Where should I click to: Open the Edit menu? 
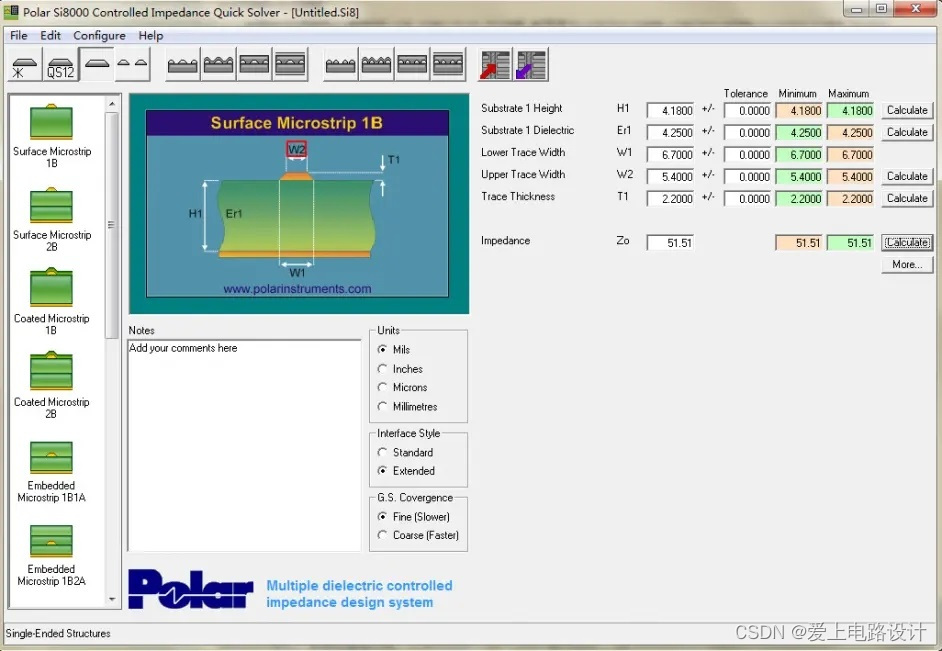tap(50, 35)
